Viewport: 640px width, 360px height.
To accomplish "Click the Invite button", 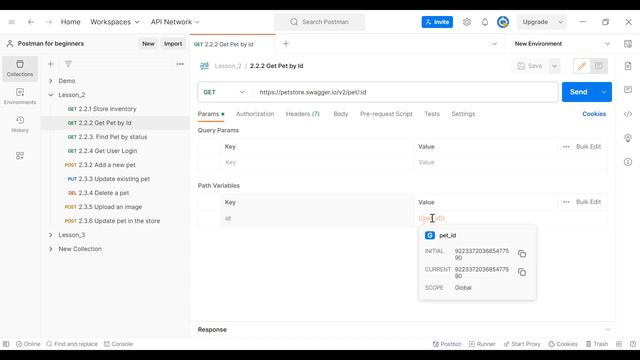I will [437, 22].
